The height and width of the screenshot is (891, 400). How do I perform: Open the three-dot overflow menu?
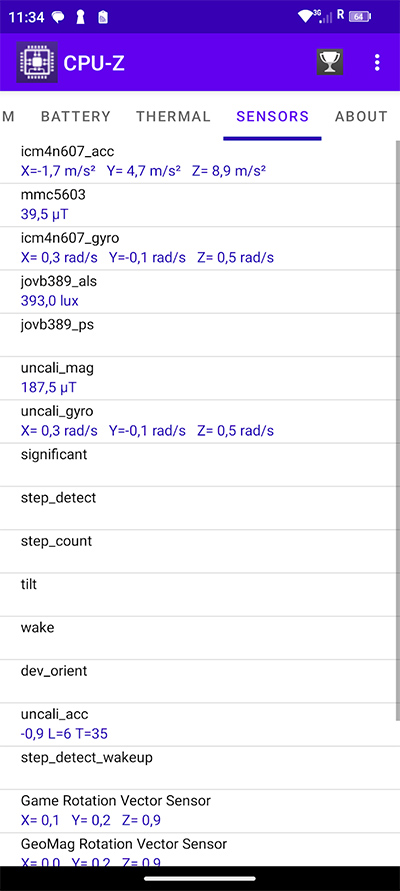click(x=377, y=63)
